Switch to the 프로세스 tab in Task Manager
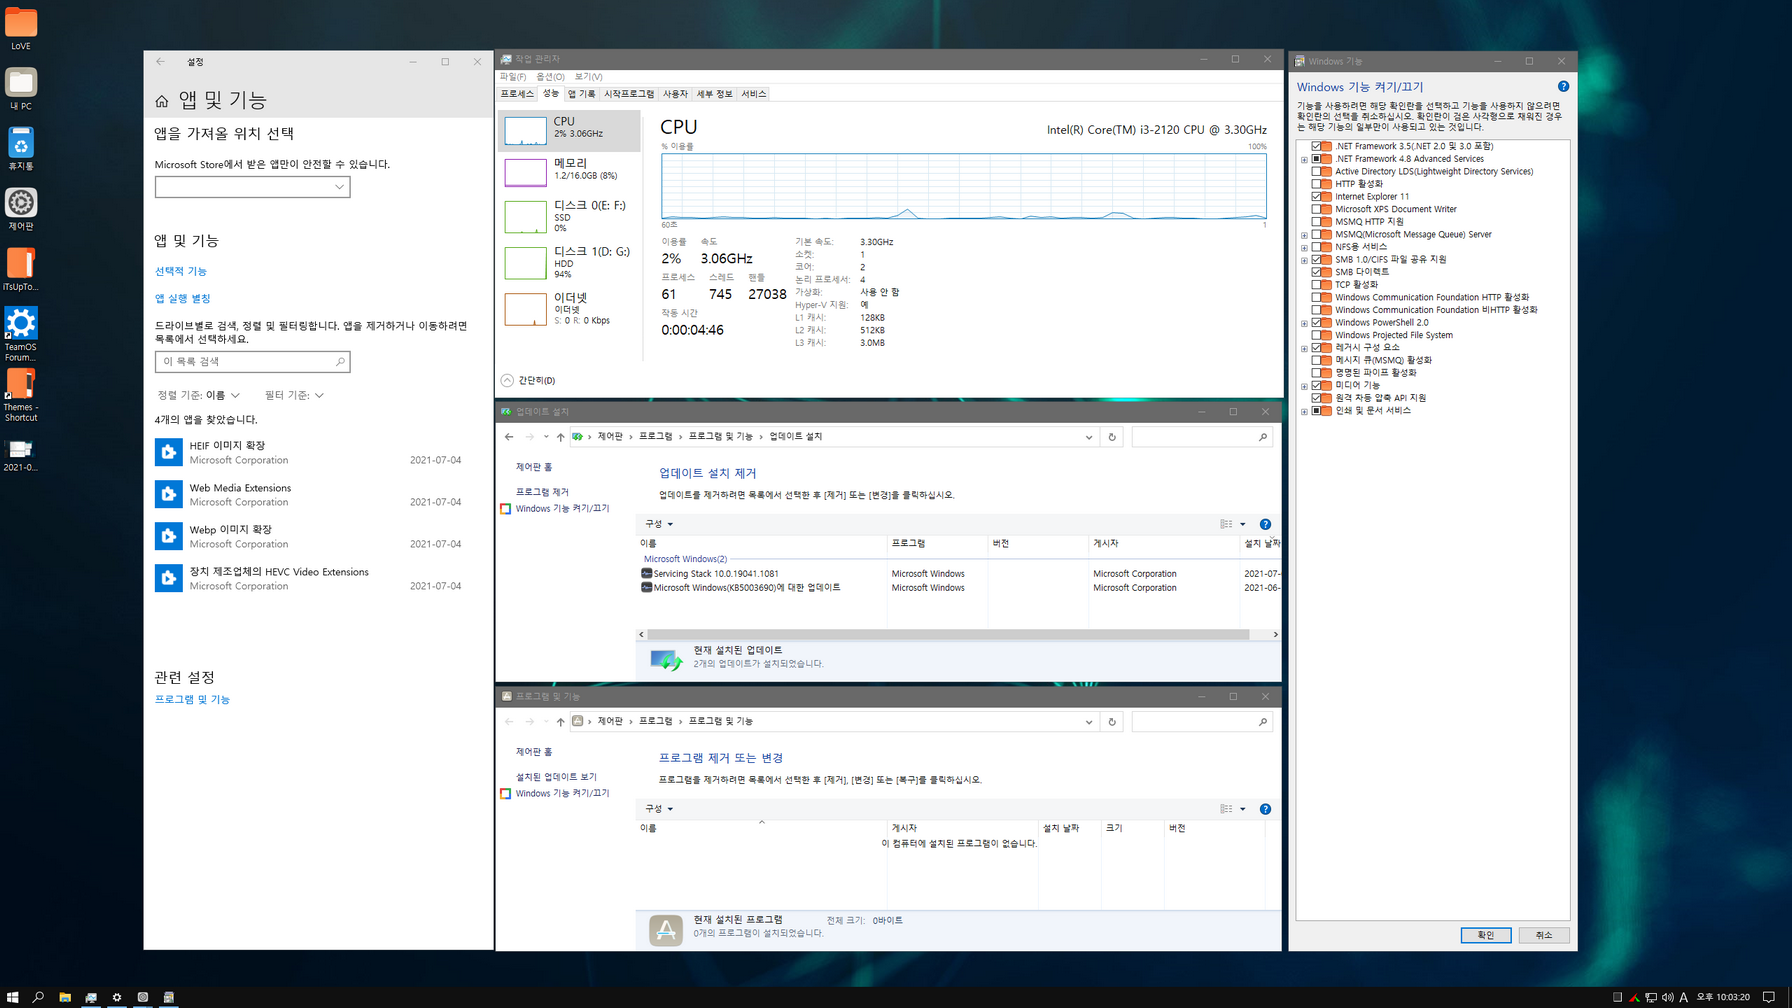The width and height of the screenshot is (1792, 1008). pyautogui.click(x=517, y=94)
